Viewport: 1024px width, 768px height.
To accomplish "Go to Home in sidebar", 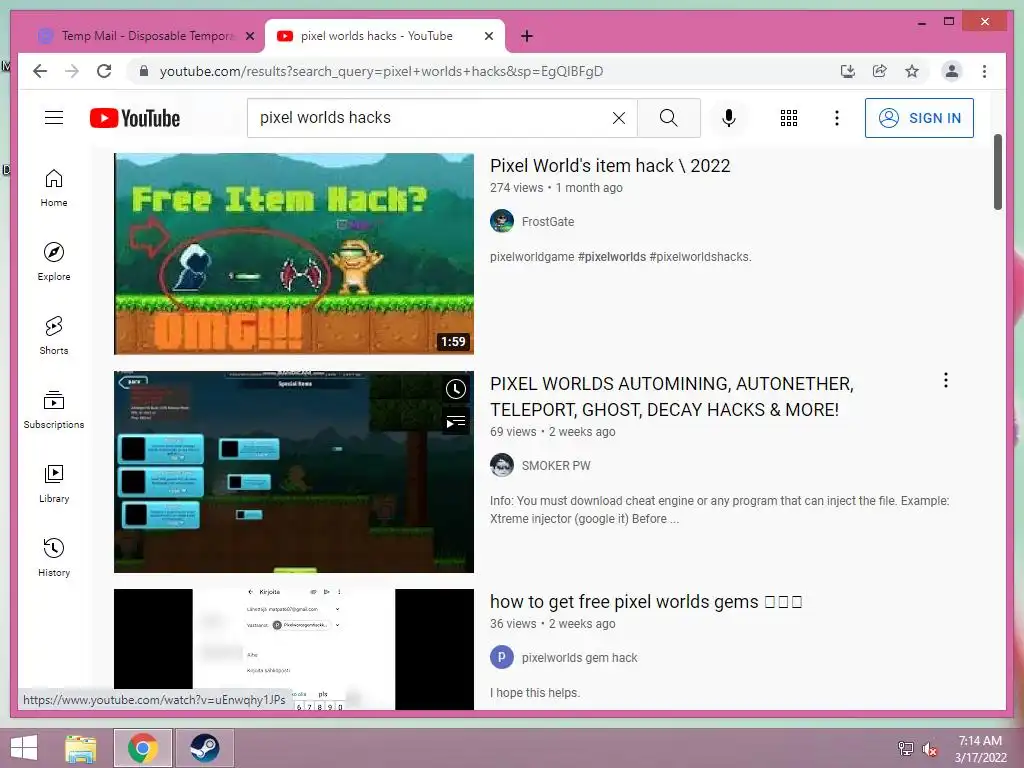I will click(54, 188).
